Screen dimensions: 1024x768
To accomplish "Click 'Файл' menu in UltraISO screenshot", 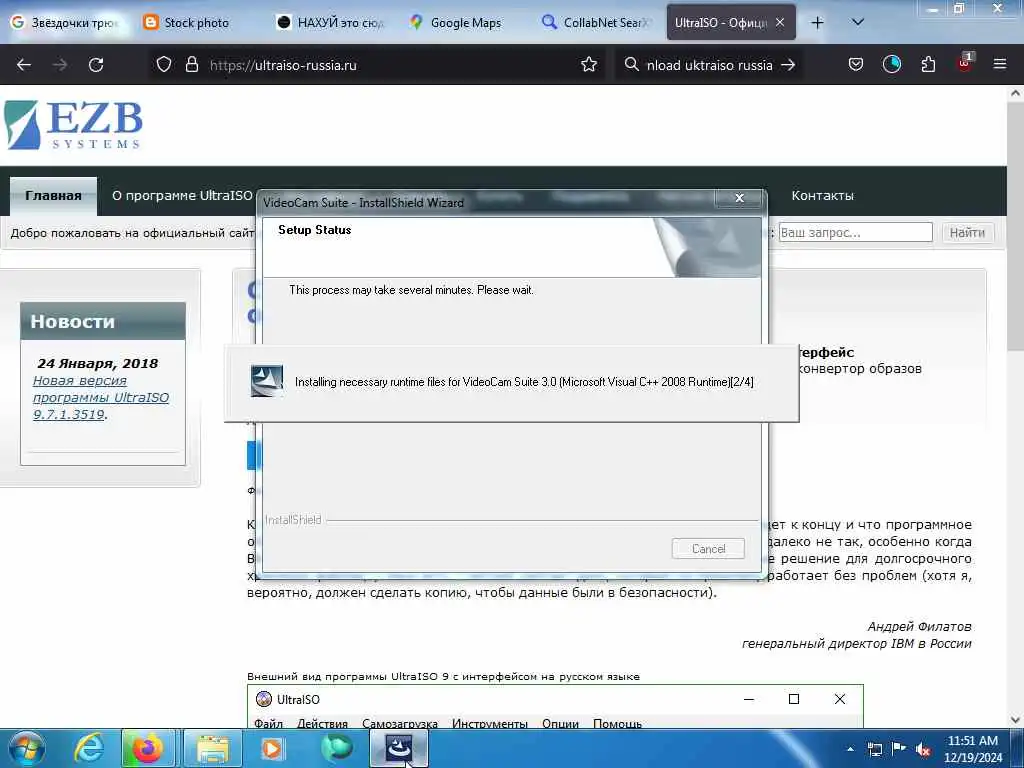I will pos(268,724).
